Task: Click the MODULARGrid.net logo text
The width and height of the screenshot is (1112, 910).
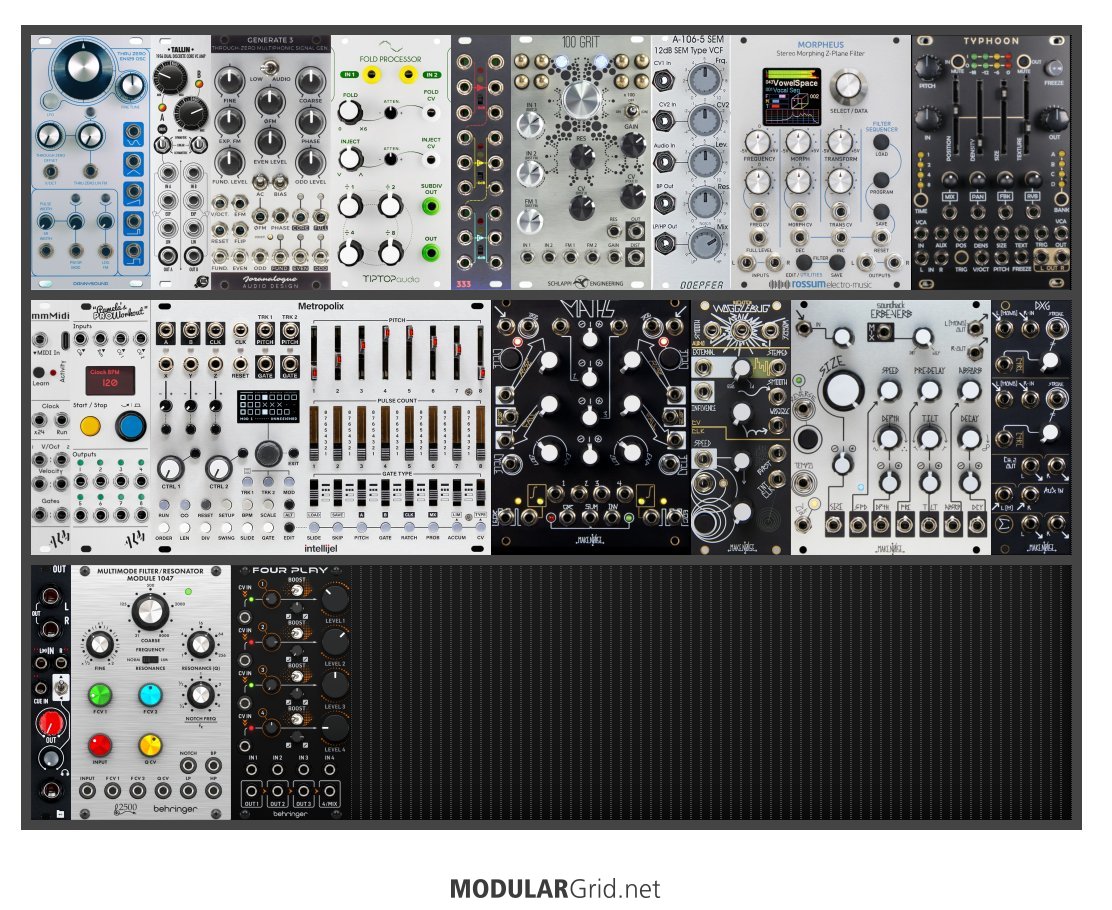Action: click(x=555, y=889)
